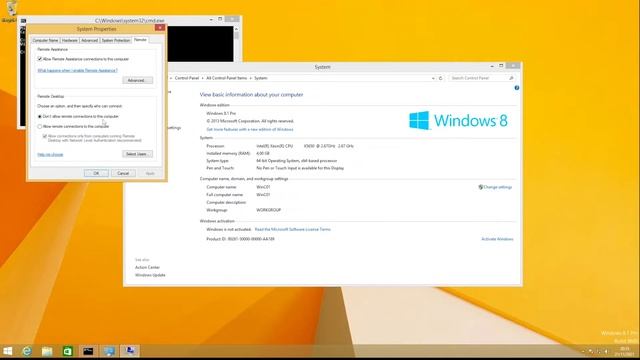
Task: Select Allow remote connections to this computer
Action: pos(40,127)
